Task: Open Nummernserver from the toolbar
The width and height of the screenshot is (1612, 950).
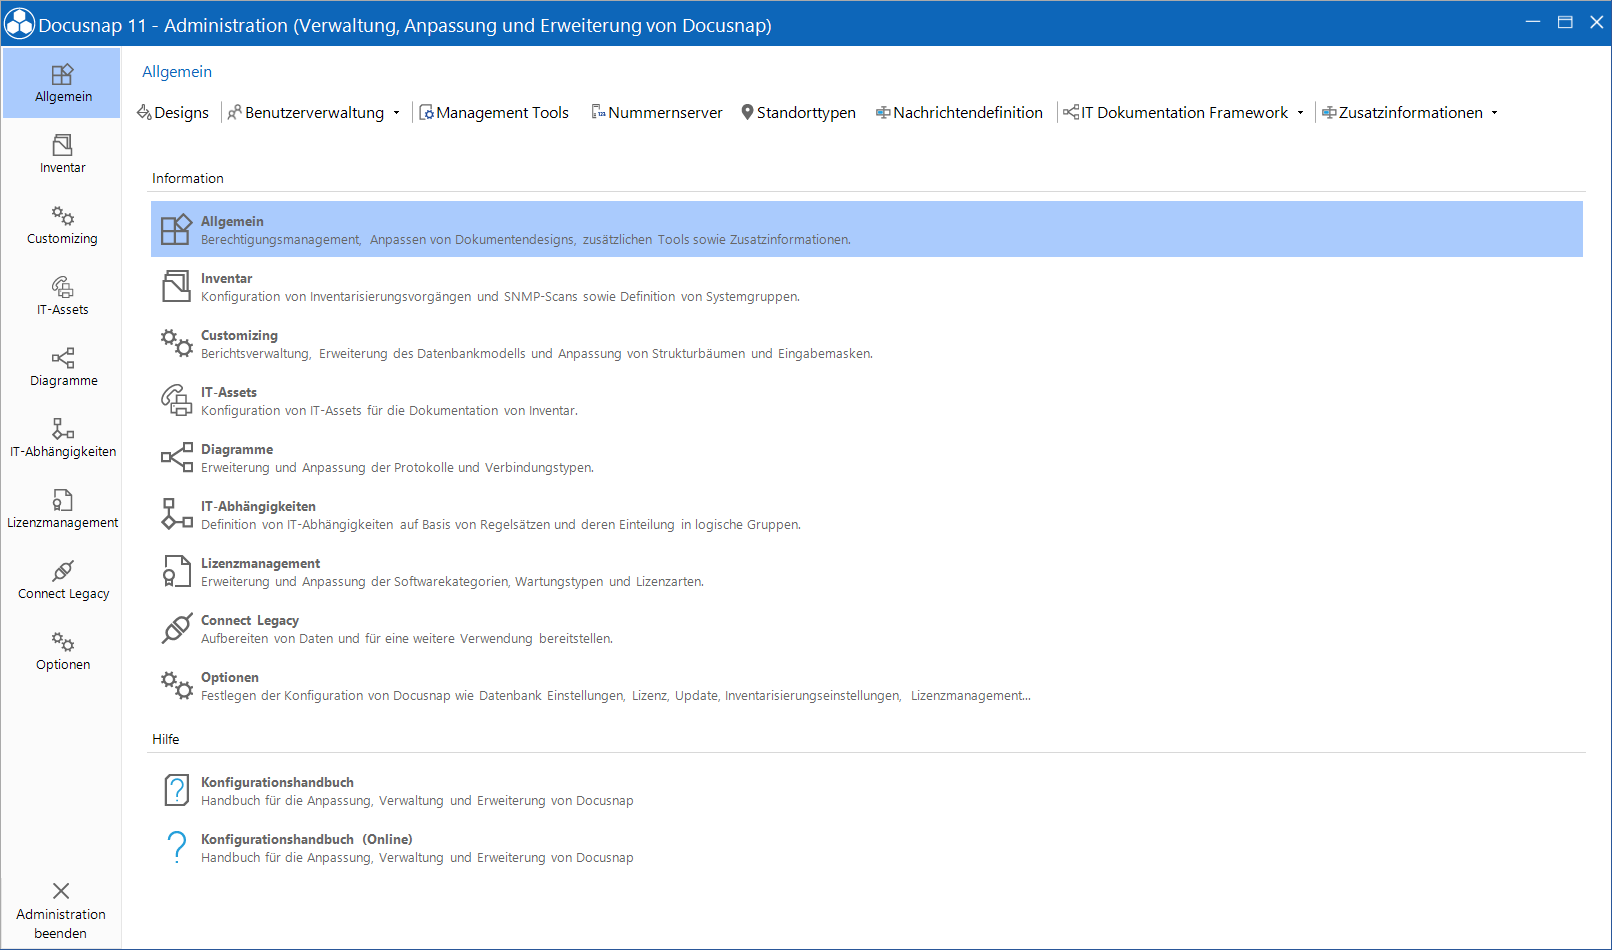Action: pos(657,113)
